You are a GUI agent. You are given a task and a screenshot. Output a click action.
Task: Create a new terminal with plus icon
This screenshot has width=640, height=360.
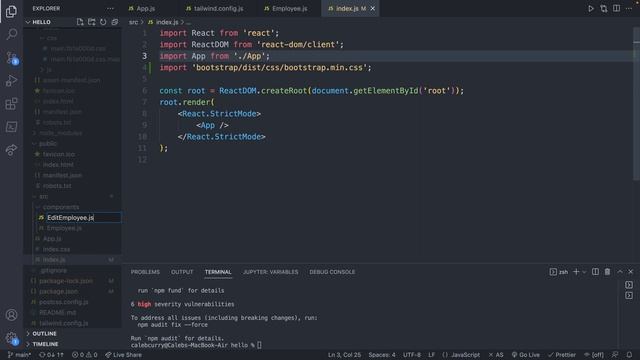point(576,272)
